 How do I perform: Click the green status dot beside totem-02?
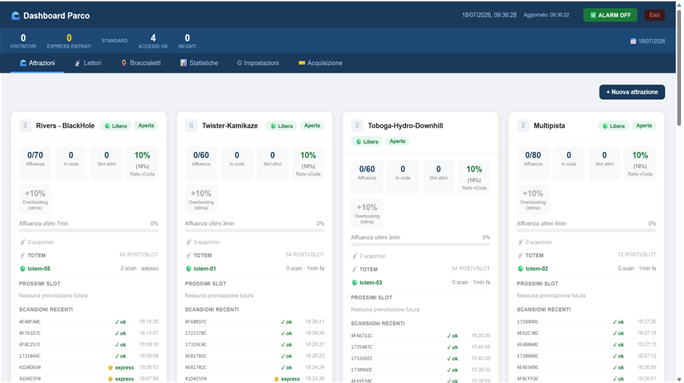point(520,269)
